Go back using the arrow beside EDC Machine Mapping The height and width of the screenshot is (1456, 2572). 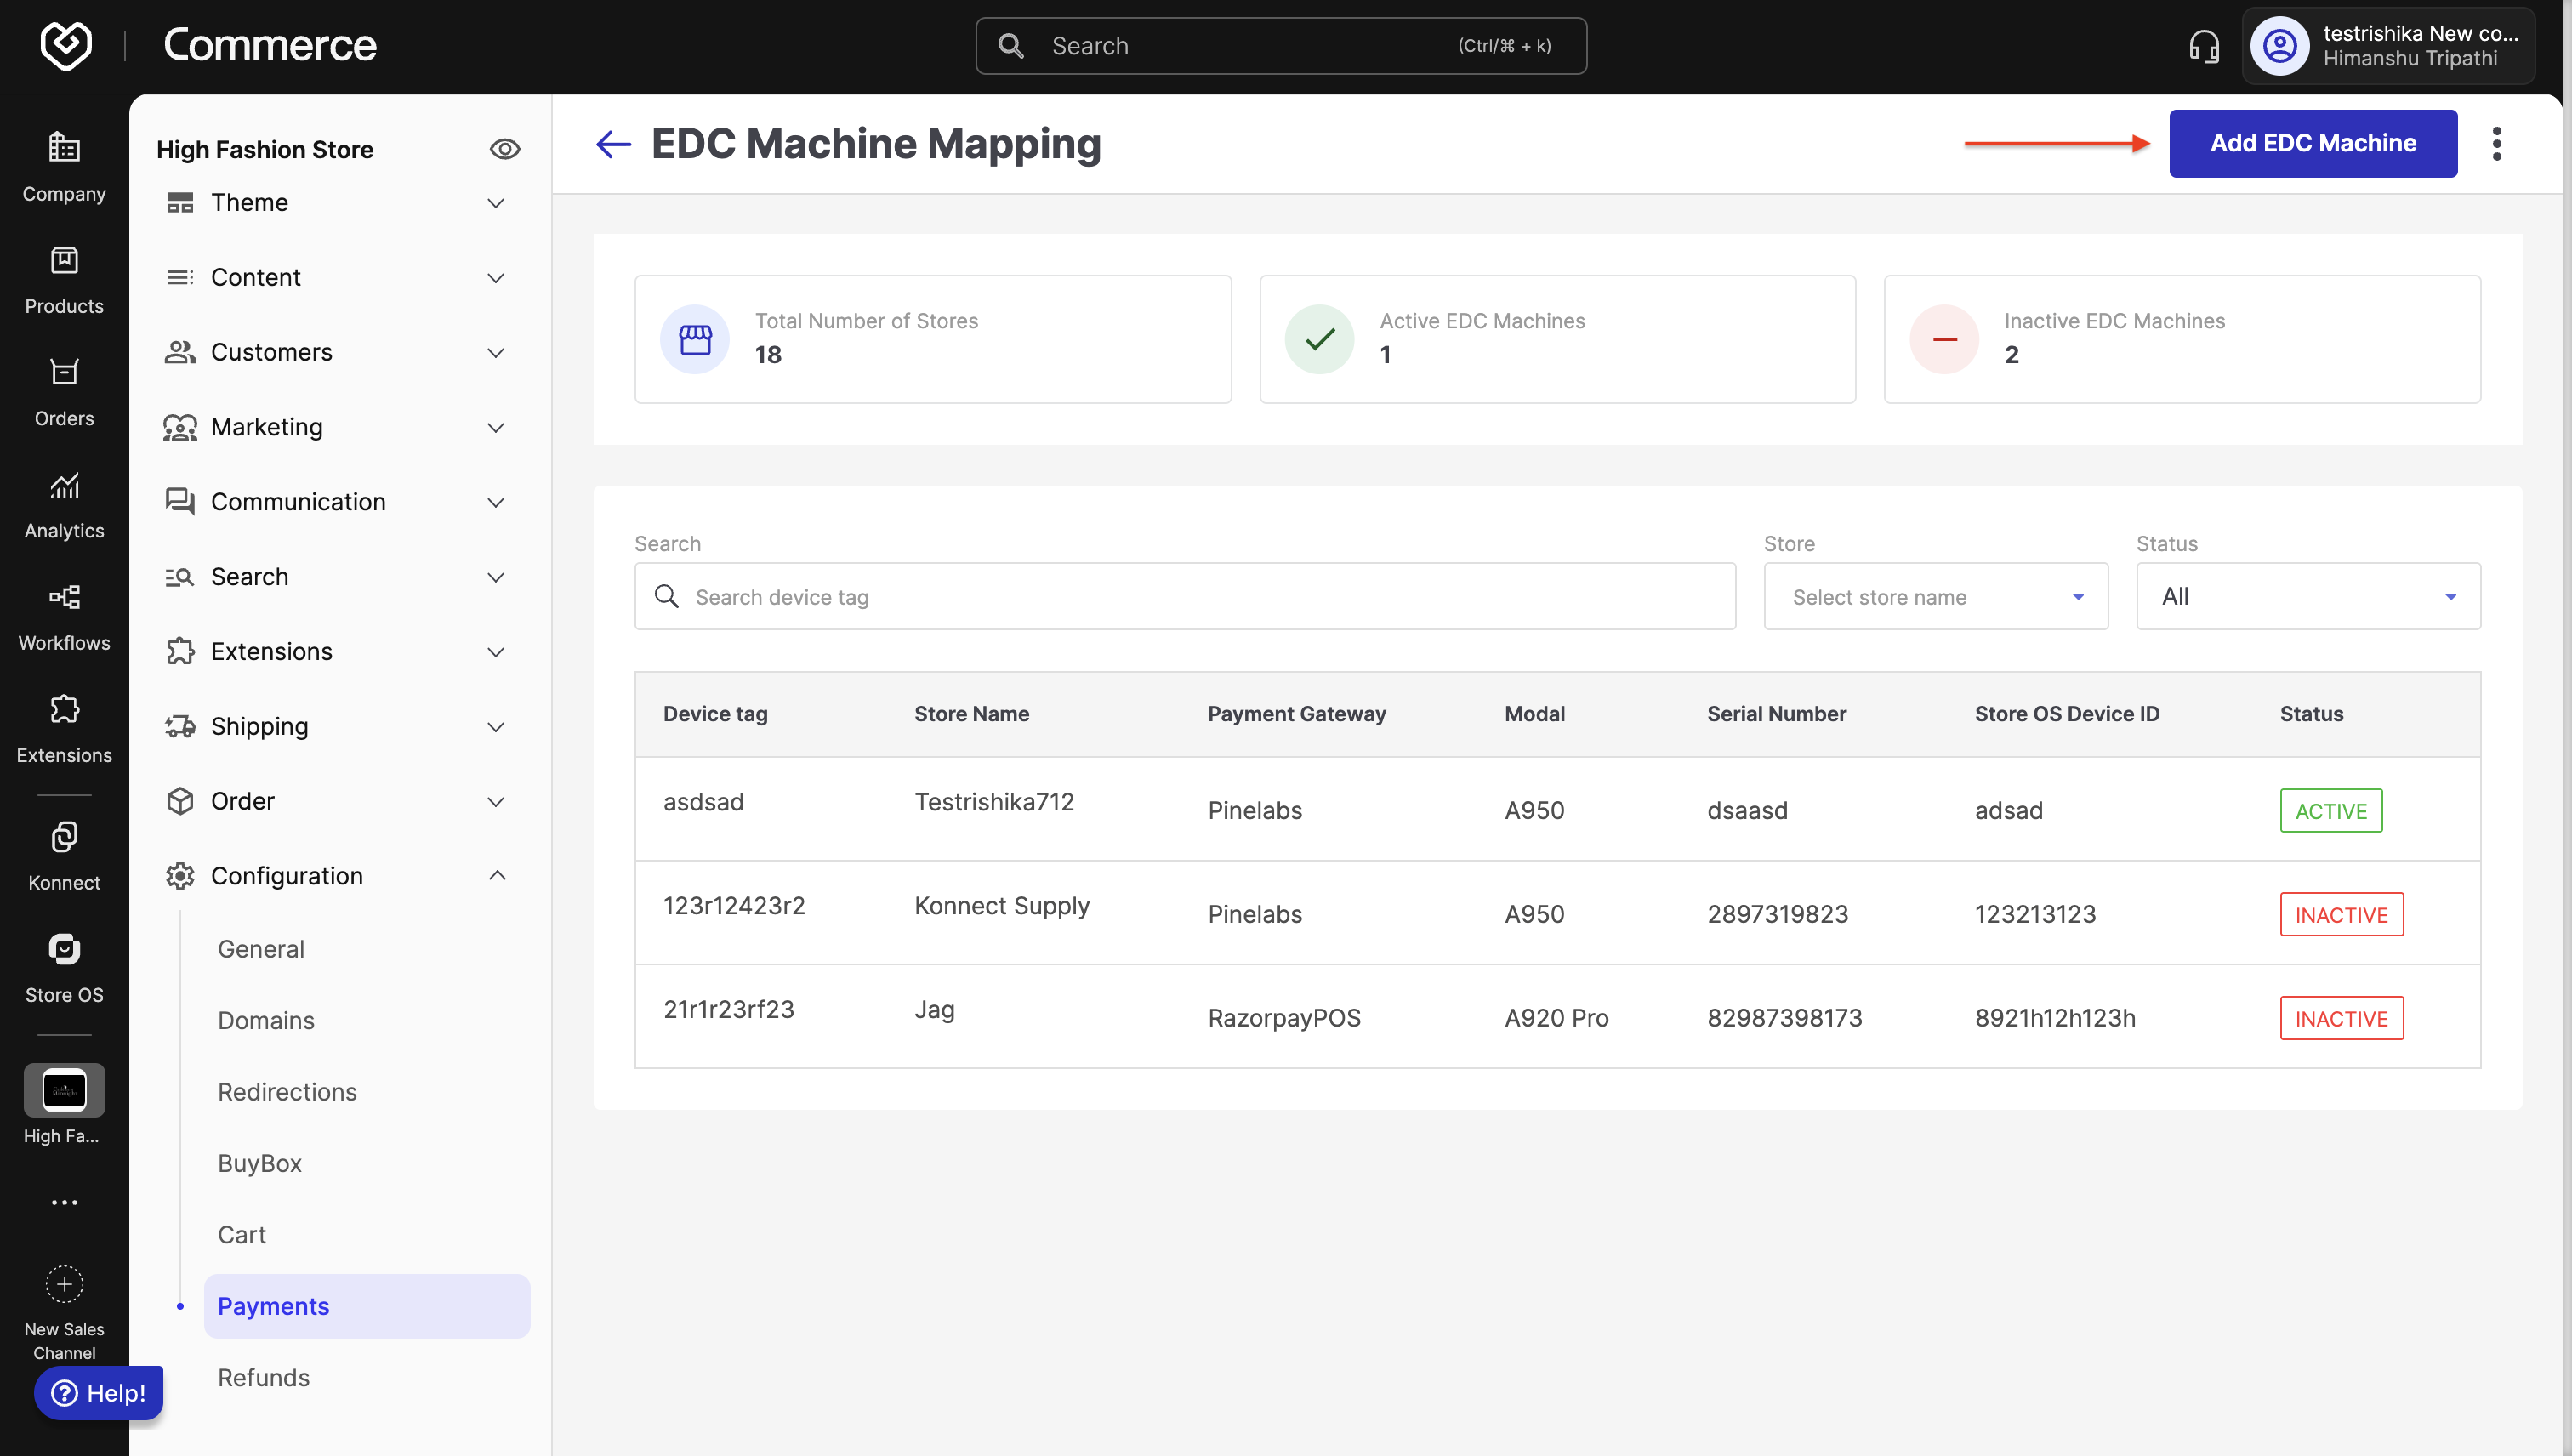tap(613, 144)
